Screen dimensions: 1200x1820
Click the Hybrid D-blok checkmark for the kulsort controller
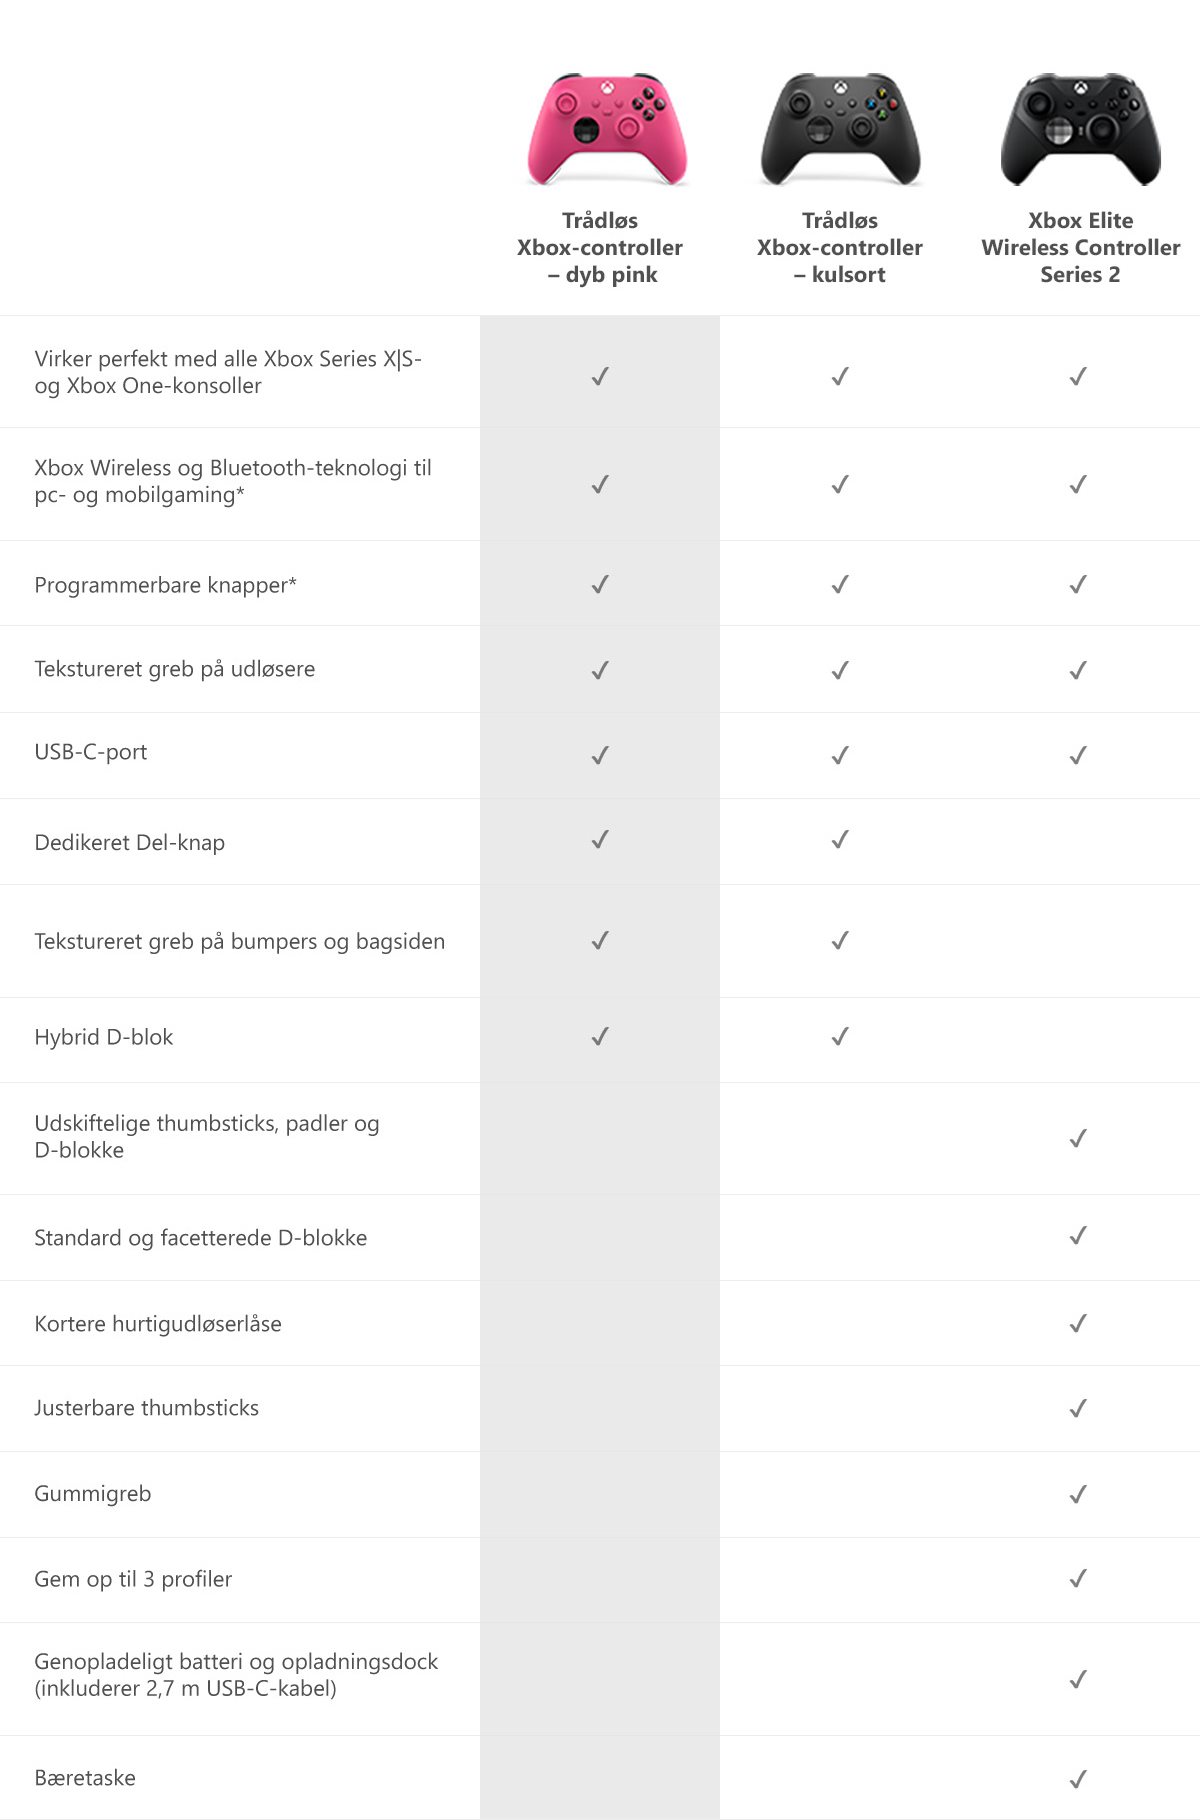point(840,1037)
